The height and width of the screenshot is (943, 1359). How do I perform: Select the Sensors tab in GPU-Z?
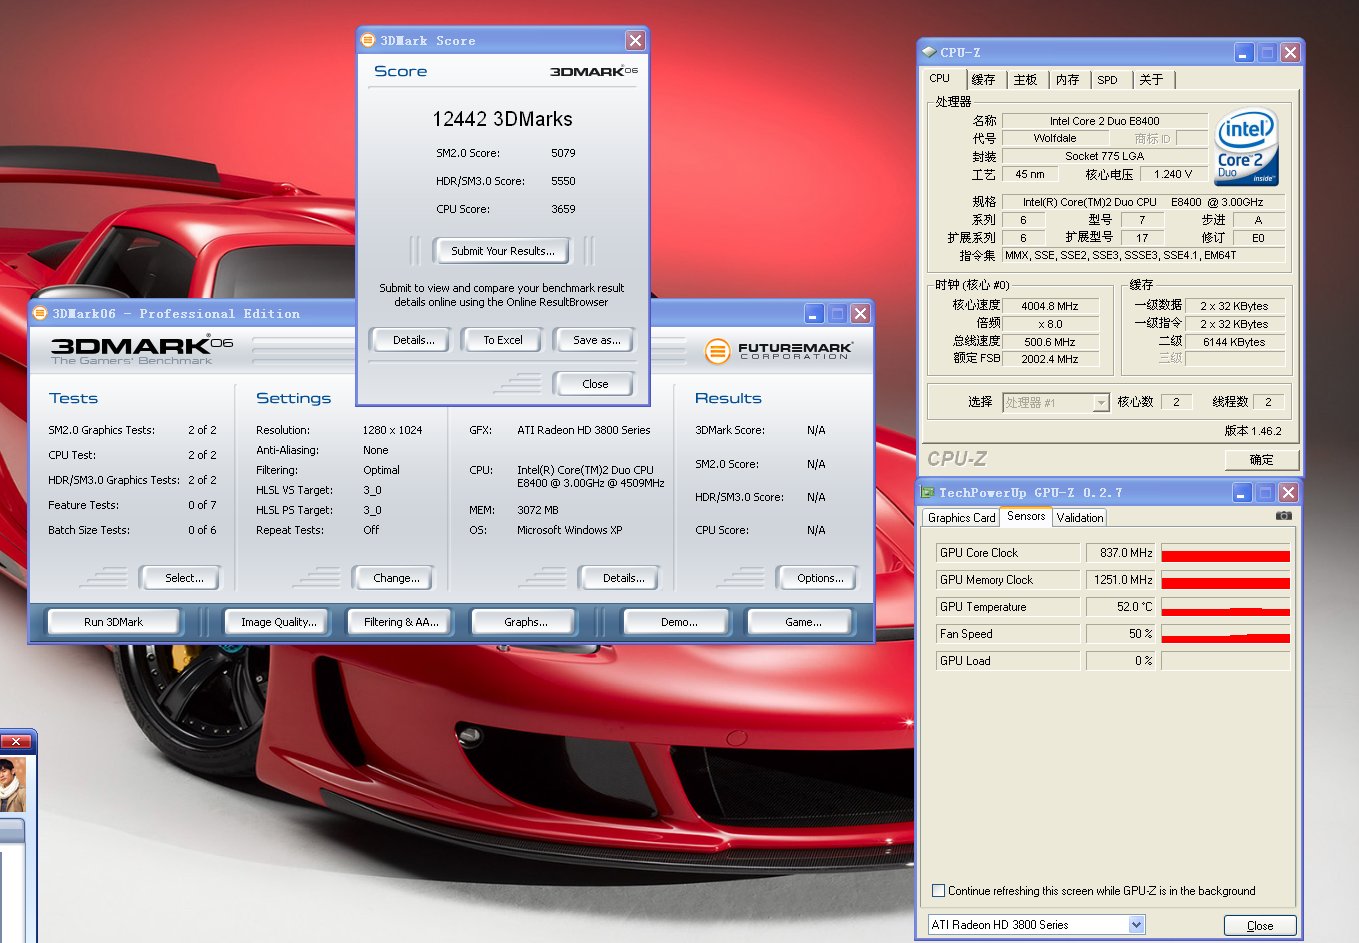coord(1026,516)
